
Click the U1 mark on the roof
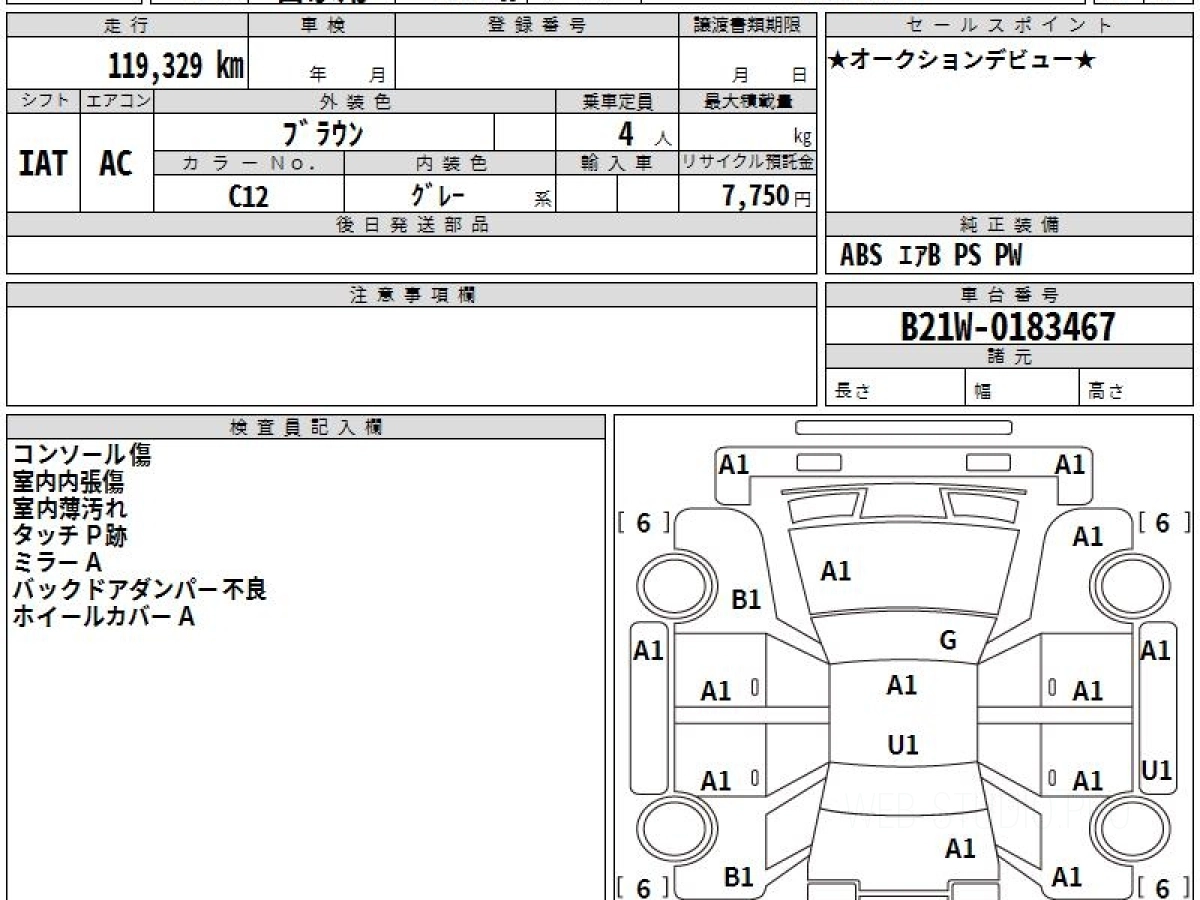pyautogui.click(x=903, y=745)
